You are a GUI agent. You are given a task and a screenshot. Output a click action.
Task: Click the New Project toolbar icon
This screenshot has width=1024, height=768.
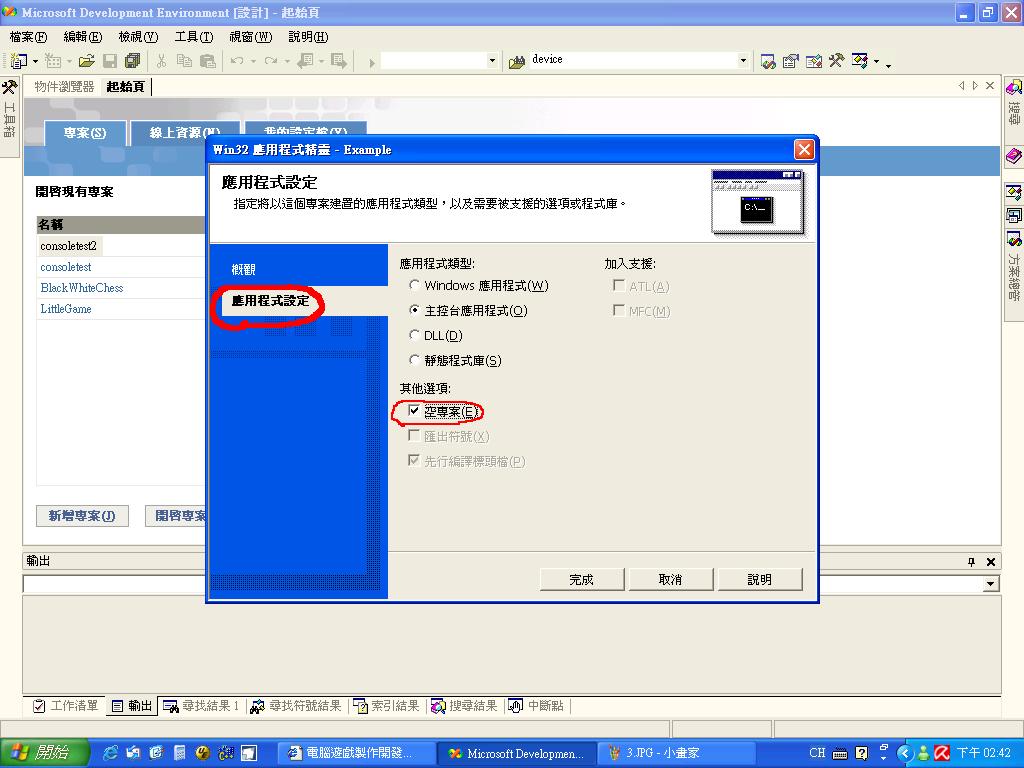pyautogui.click(x=18, y=61)
